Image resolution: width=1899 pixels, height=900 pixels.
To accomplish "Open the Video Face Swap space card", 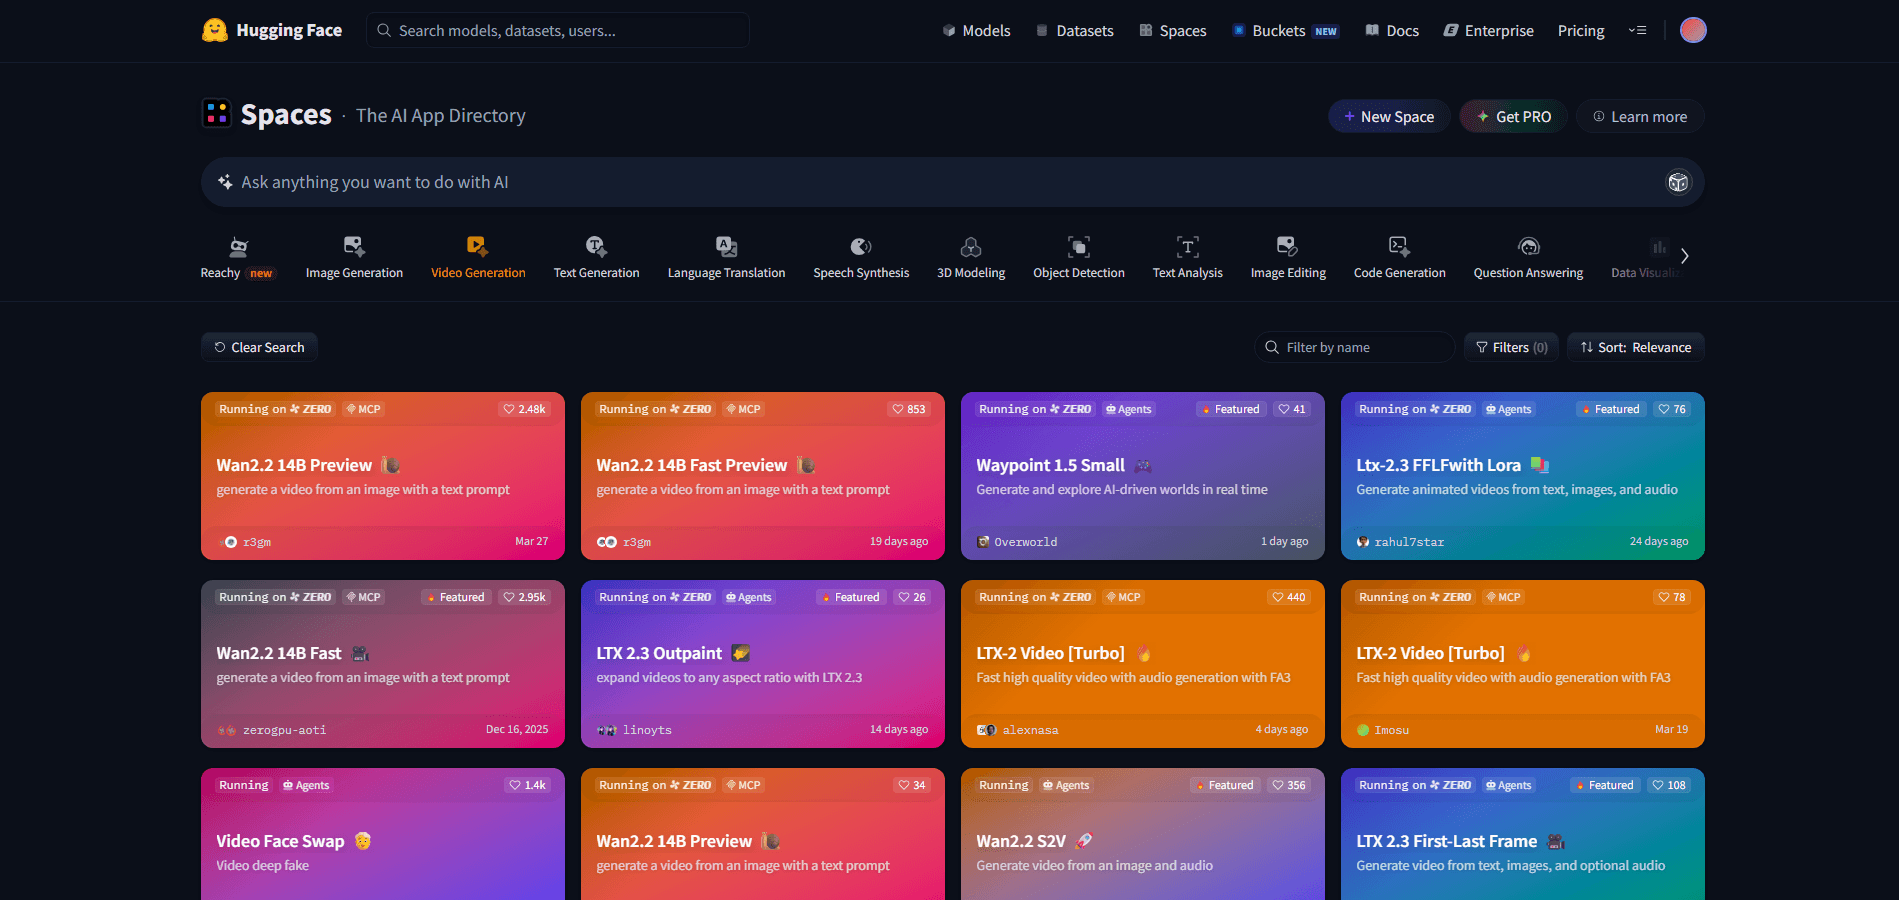I will click(x=382, y=834).
